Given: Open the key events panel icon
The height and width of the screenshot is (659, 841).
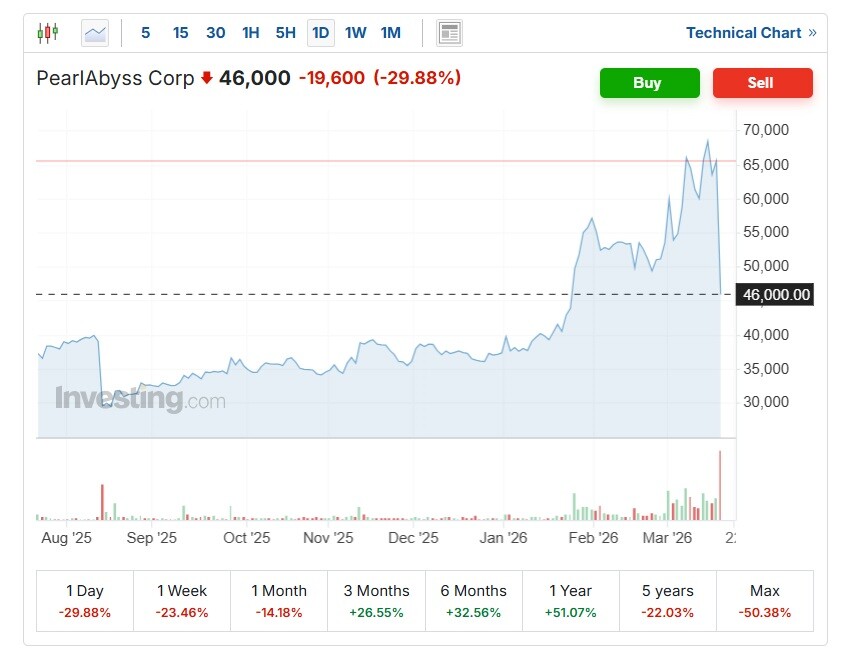Looking at the screenshot, I should [x=448, y=31].
